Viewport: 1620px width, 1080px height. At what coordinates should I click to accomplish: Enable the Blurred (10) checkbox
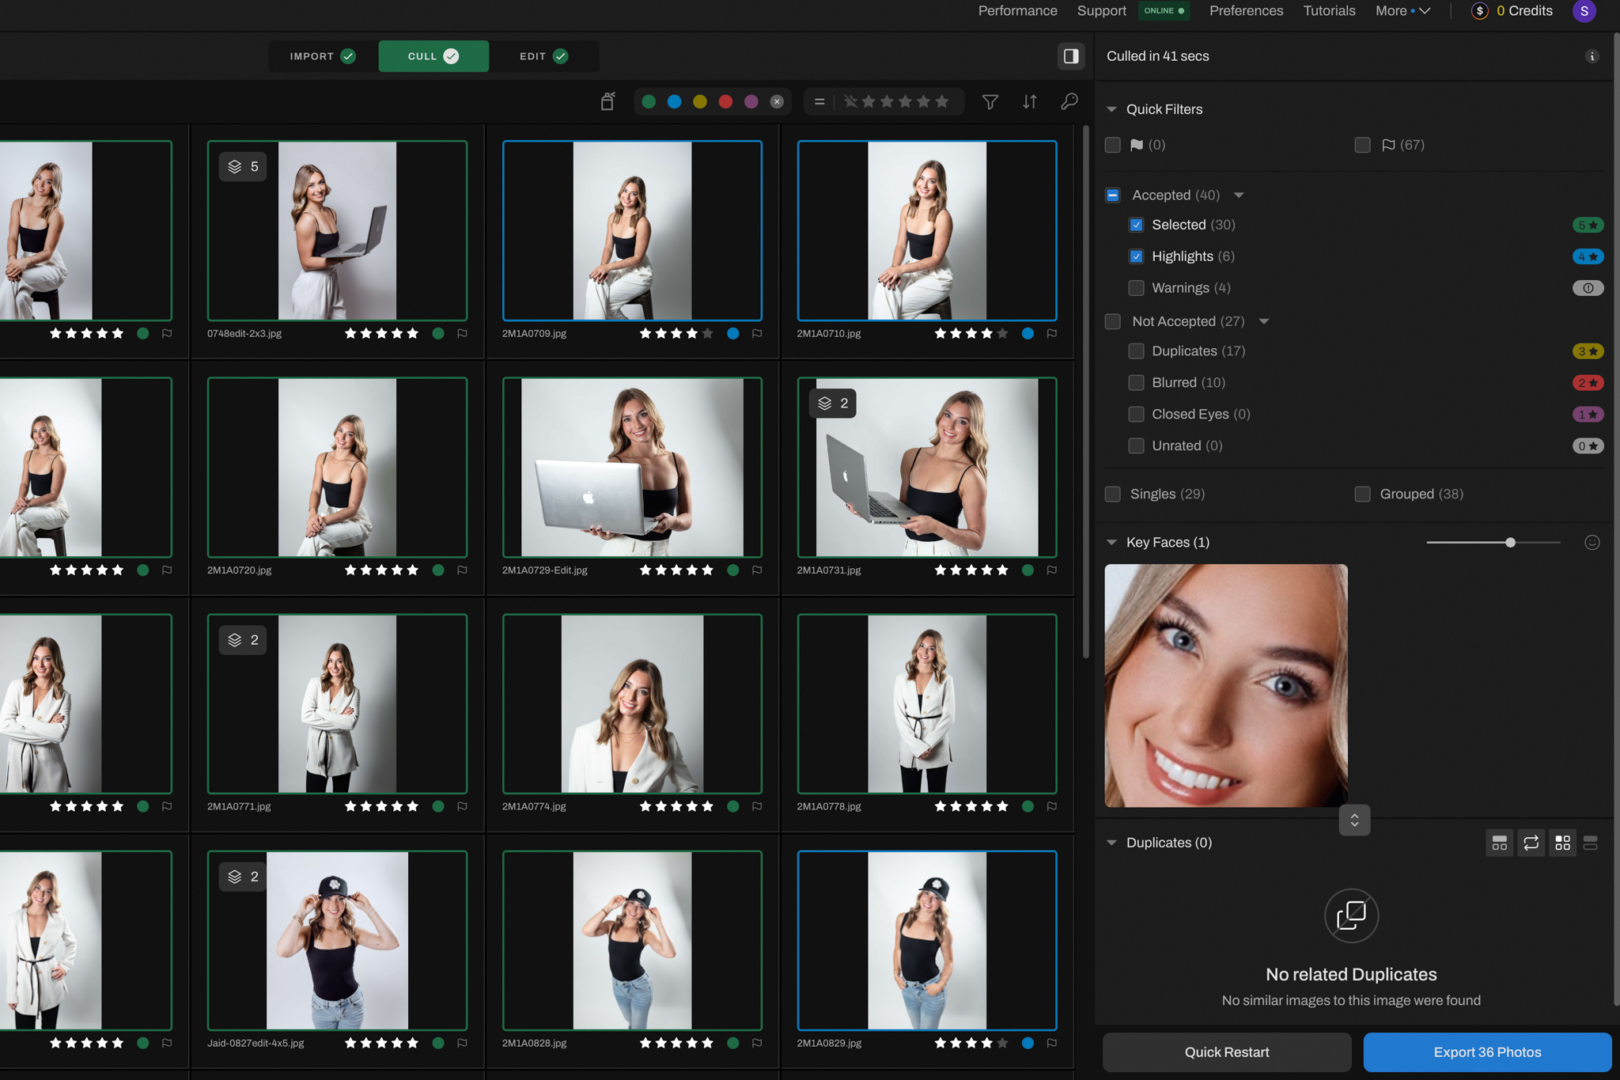(x=1136, y=383)
